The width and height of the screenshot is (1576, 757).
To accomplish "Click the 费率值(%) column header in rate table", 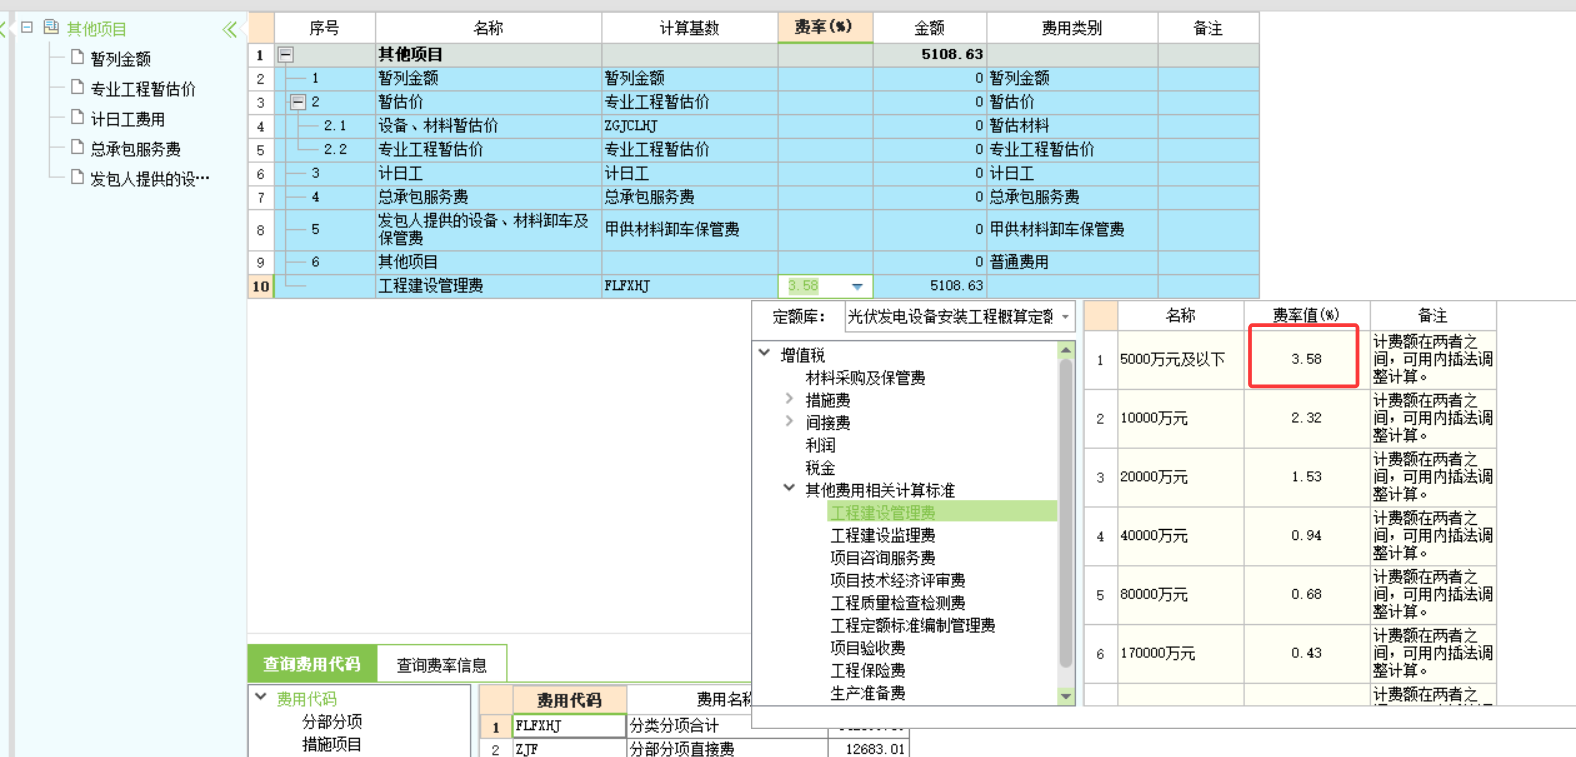I will click(1306, 315).
